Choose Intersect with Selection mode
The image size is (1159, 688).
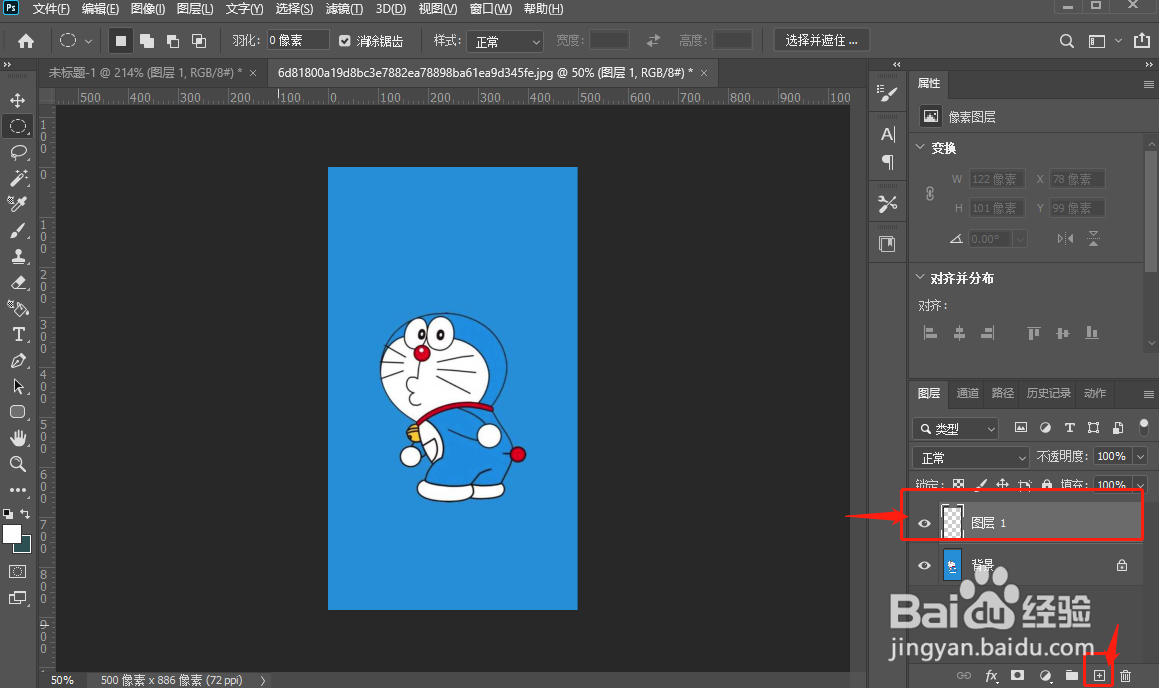pyautogui.click(x=199, y=41)
